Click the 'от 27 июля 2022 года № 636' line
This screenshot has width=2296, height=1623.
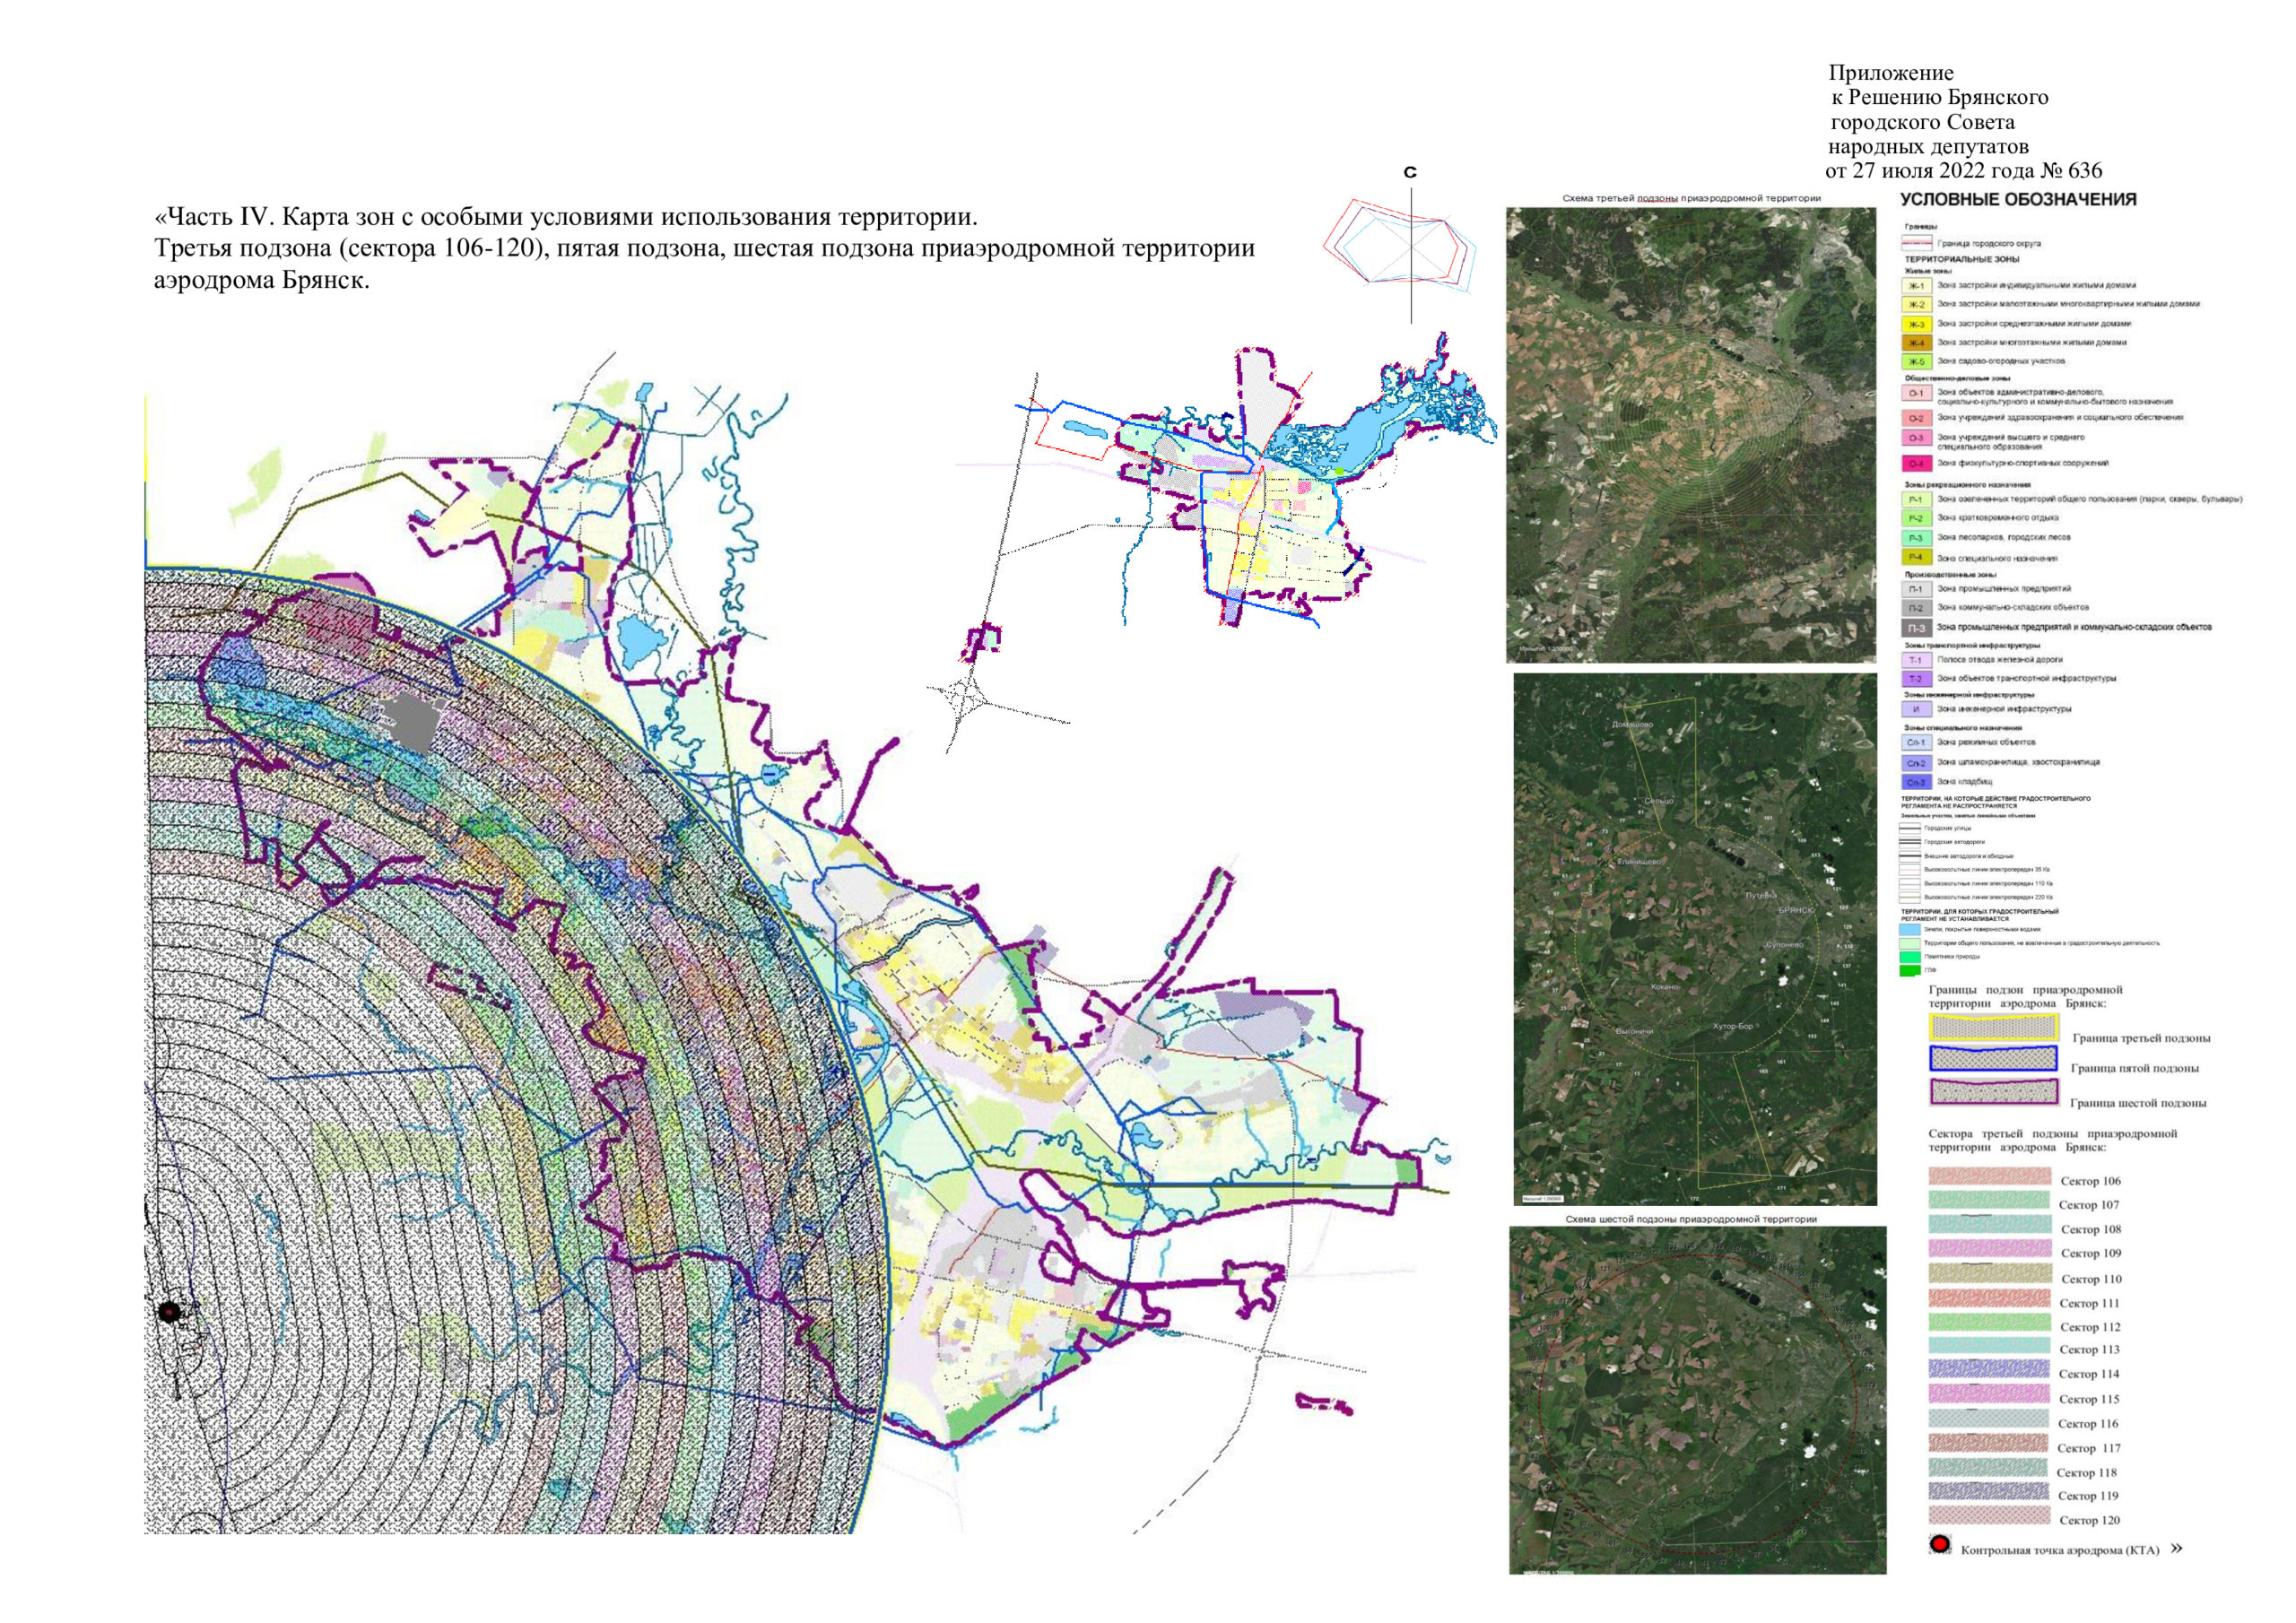[x=1964, y=171]
